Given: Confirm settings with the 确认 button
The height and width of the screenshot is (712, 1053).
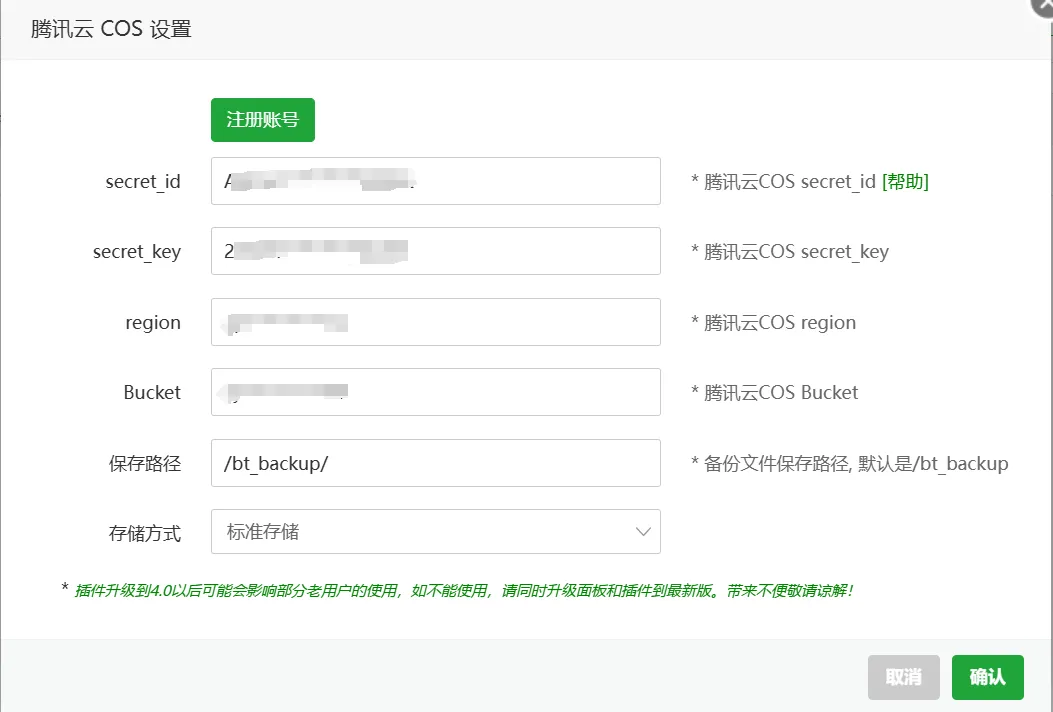Looking at the screenshot, I should 988,677.
